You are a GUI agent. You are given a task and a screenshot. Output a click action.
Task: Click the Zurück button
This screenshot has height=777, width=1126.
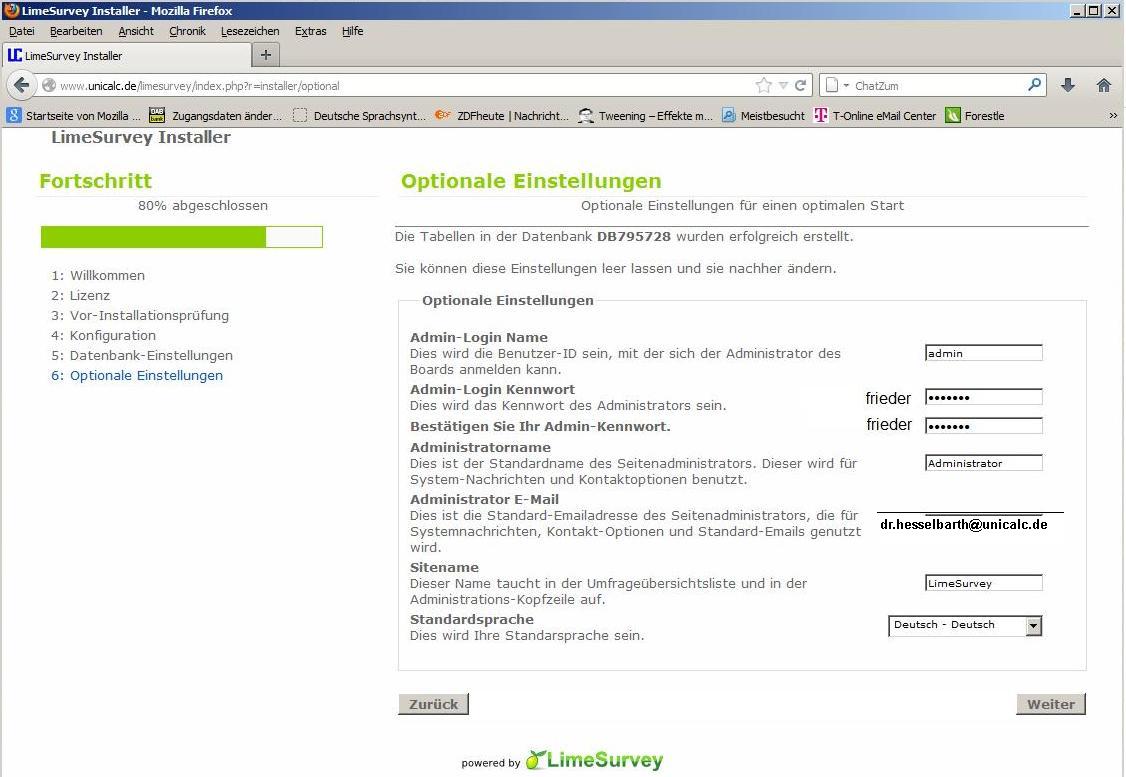click(433, 704)
